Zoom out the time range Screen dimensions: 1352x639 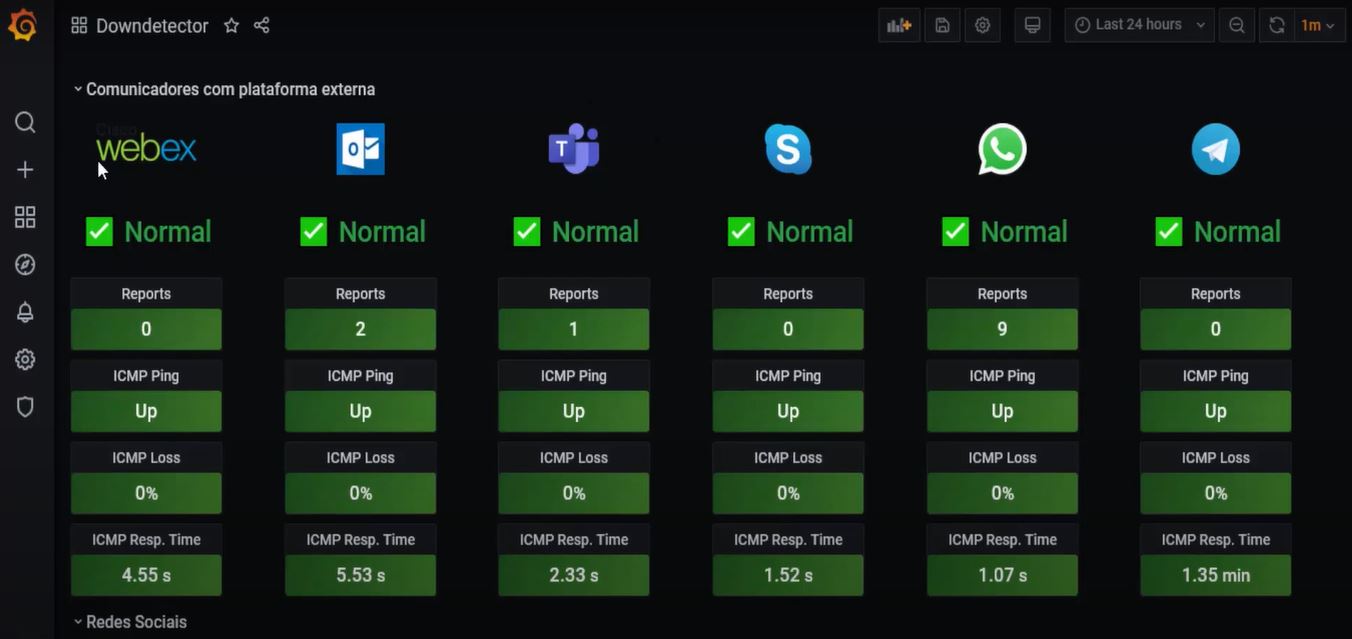coord(1237,25)
